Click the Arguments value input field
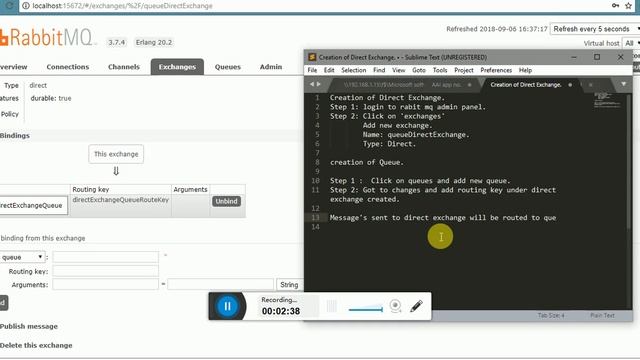 click(x=220, y=284)
